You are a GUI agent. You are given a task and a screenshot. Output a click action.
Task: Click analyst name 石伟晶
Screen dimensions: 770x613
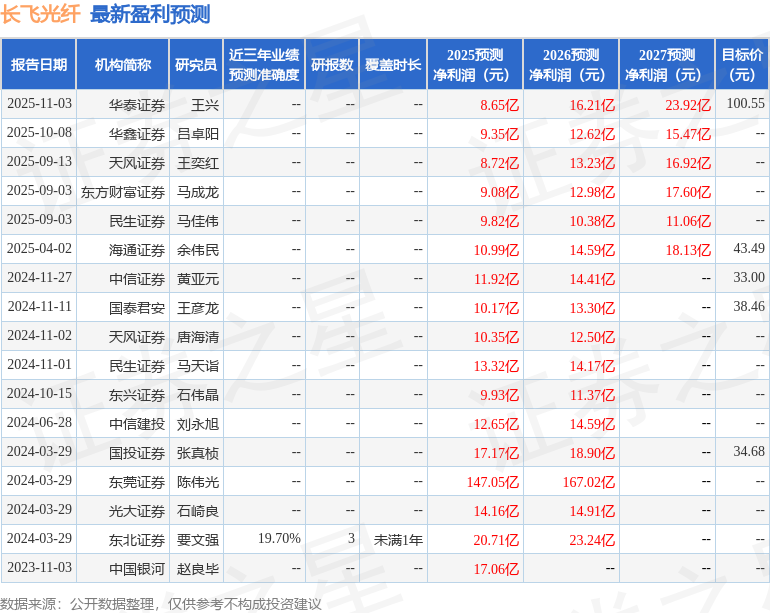[198, 394]
